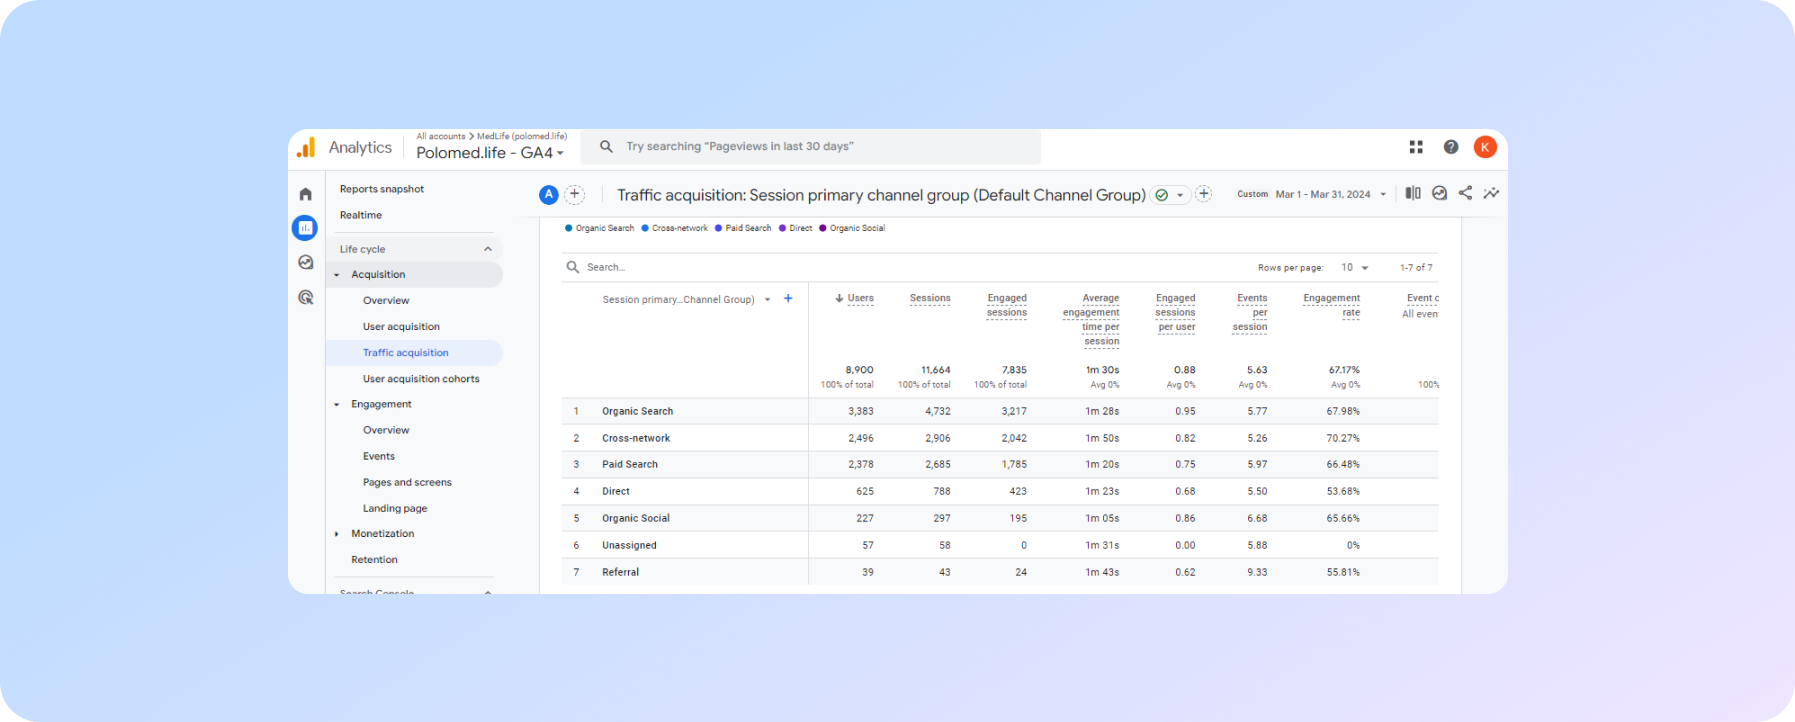Click total users value 8,900
1795x722 pixels.
[x=859, y=370]
